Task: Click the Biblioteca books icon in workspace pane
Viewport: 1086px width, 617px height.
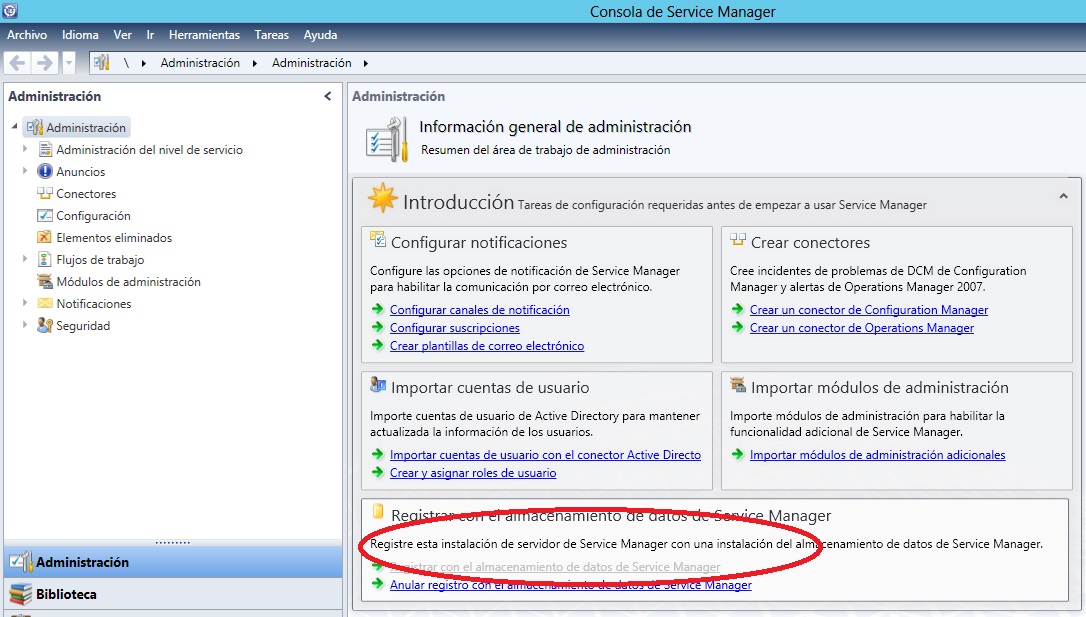Action: (20, 594)
